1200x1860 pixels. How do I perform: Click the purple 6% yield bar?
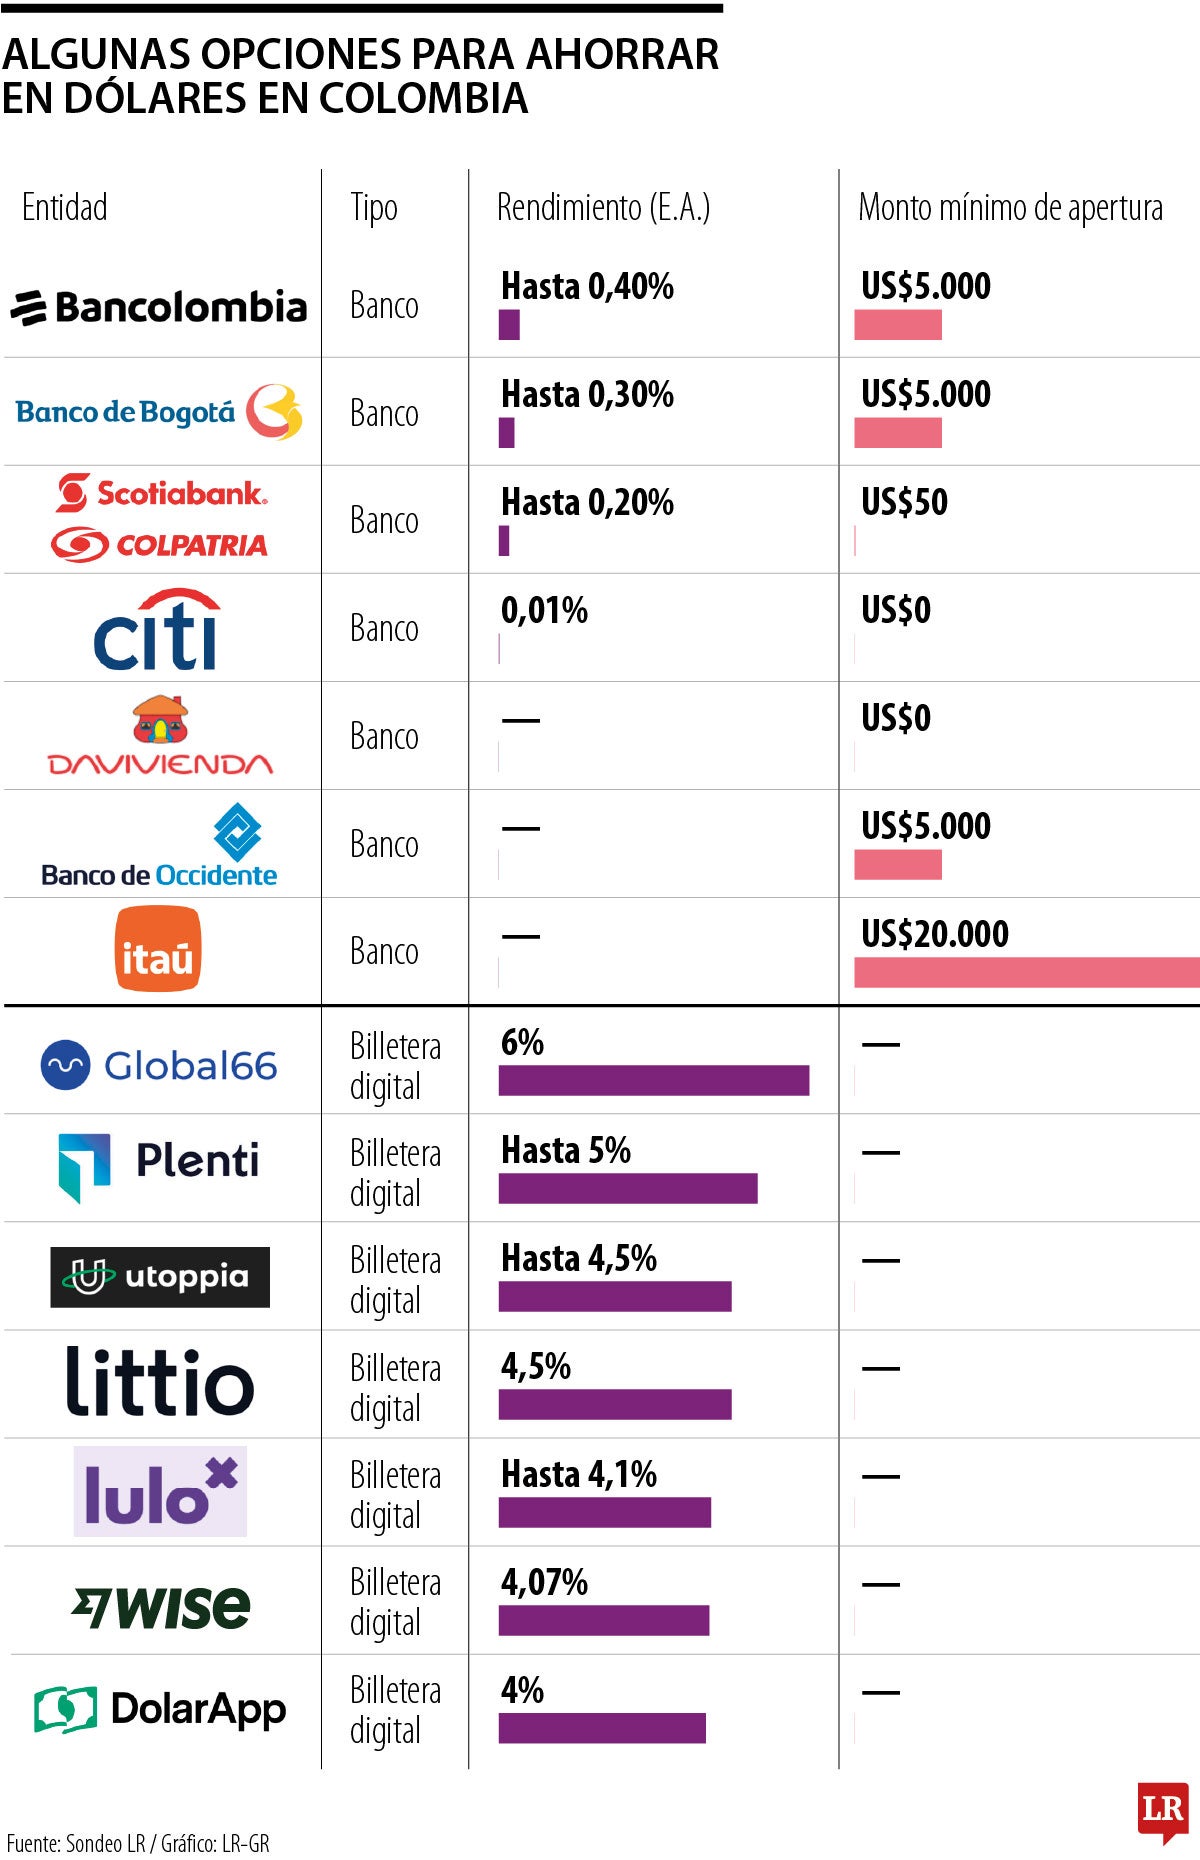tap(653, 1081)
